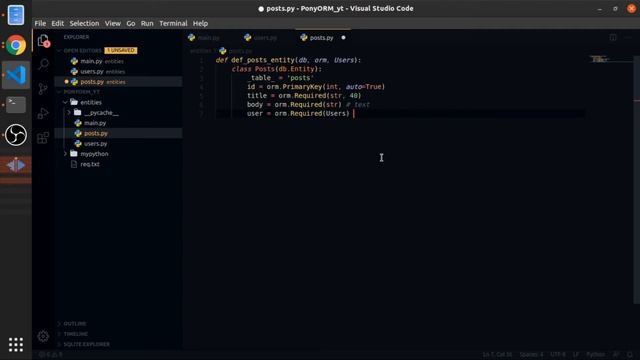Launch Google Chrome from the dock
Image resolution: width=640 pixels, height=360 pixels.
coord(16,45)
